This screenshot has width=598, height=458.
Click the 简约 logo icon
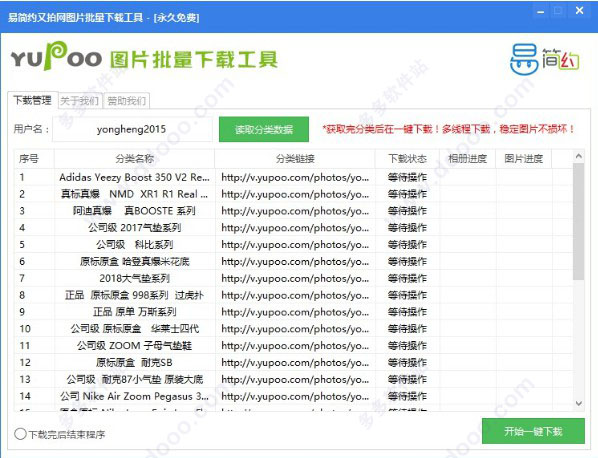coord(545,59)
